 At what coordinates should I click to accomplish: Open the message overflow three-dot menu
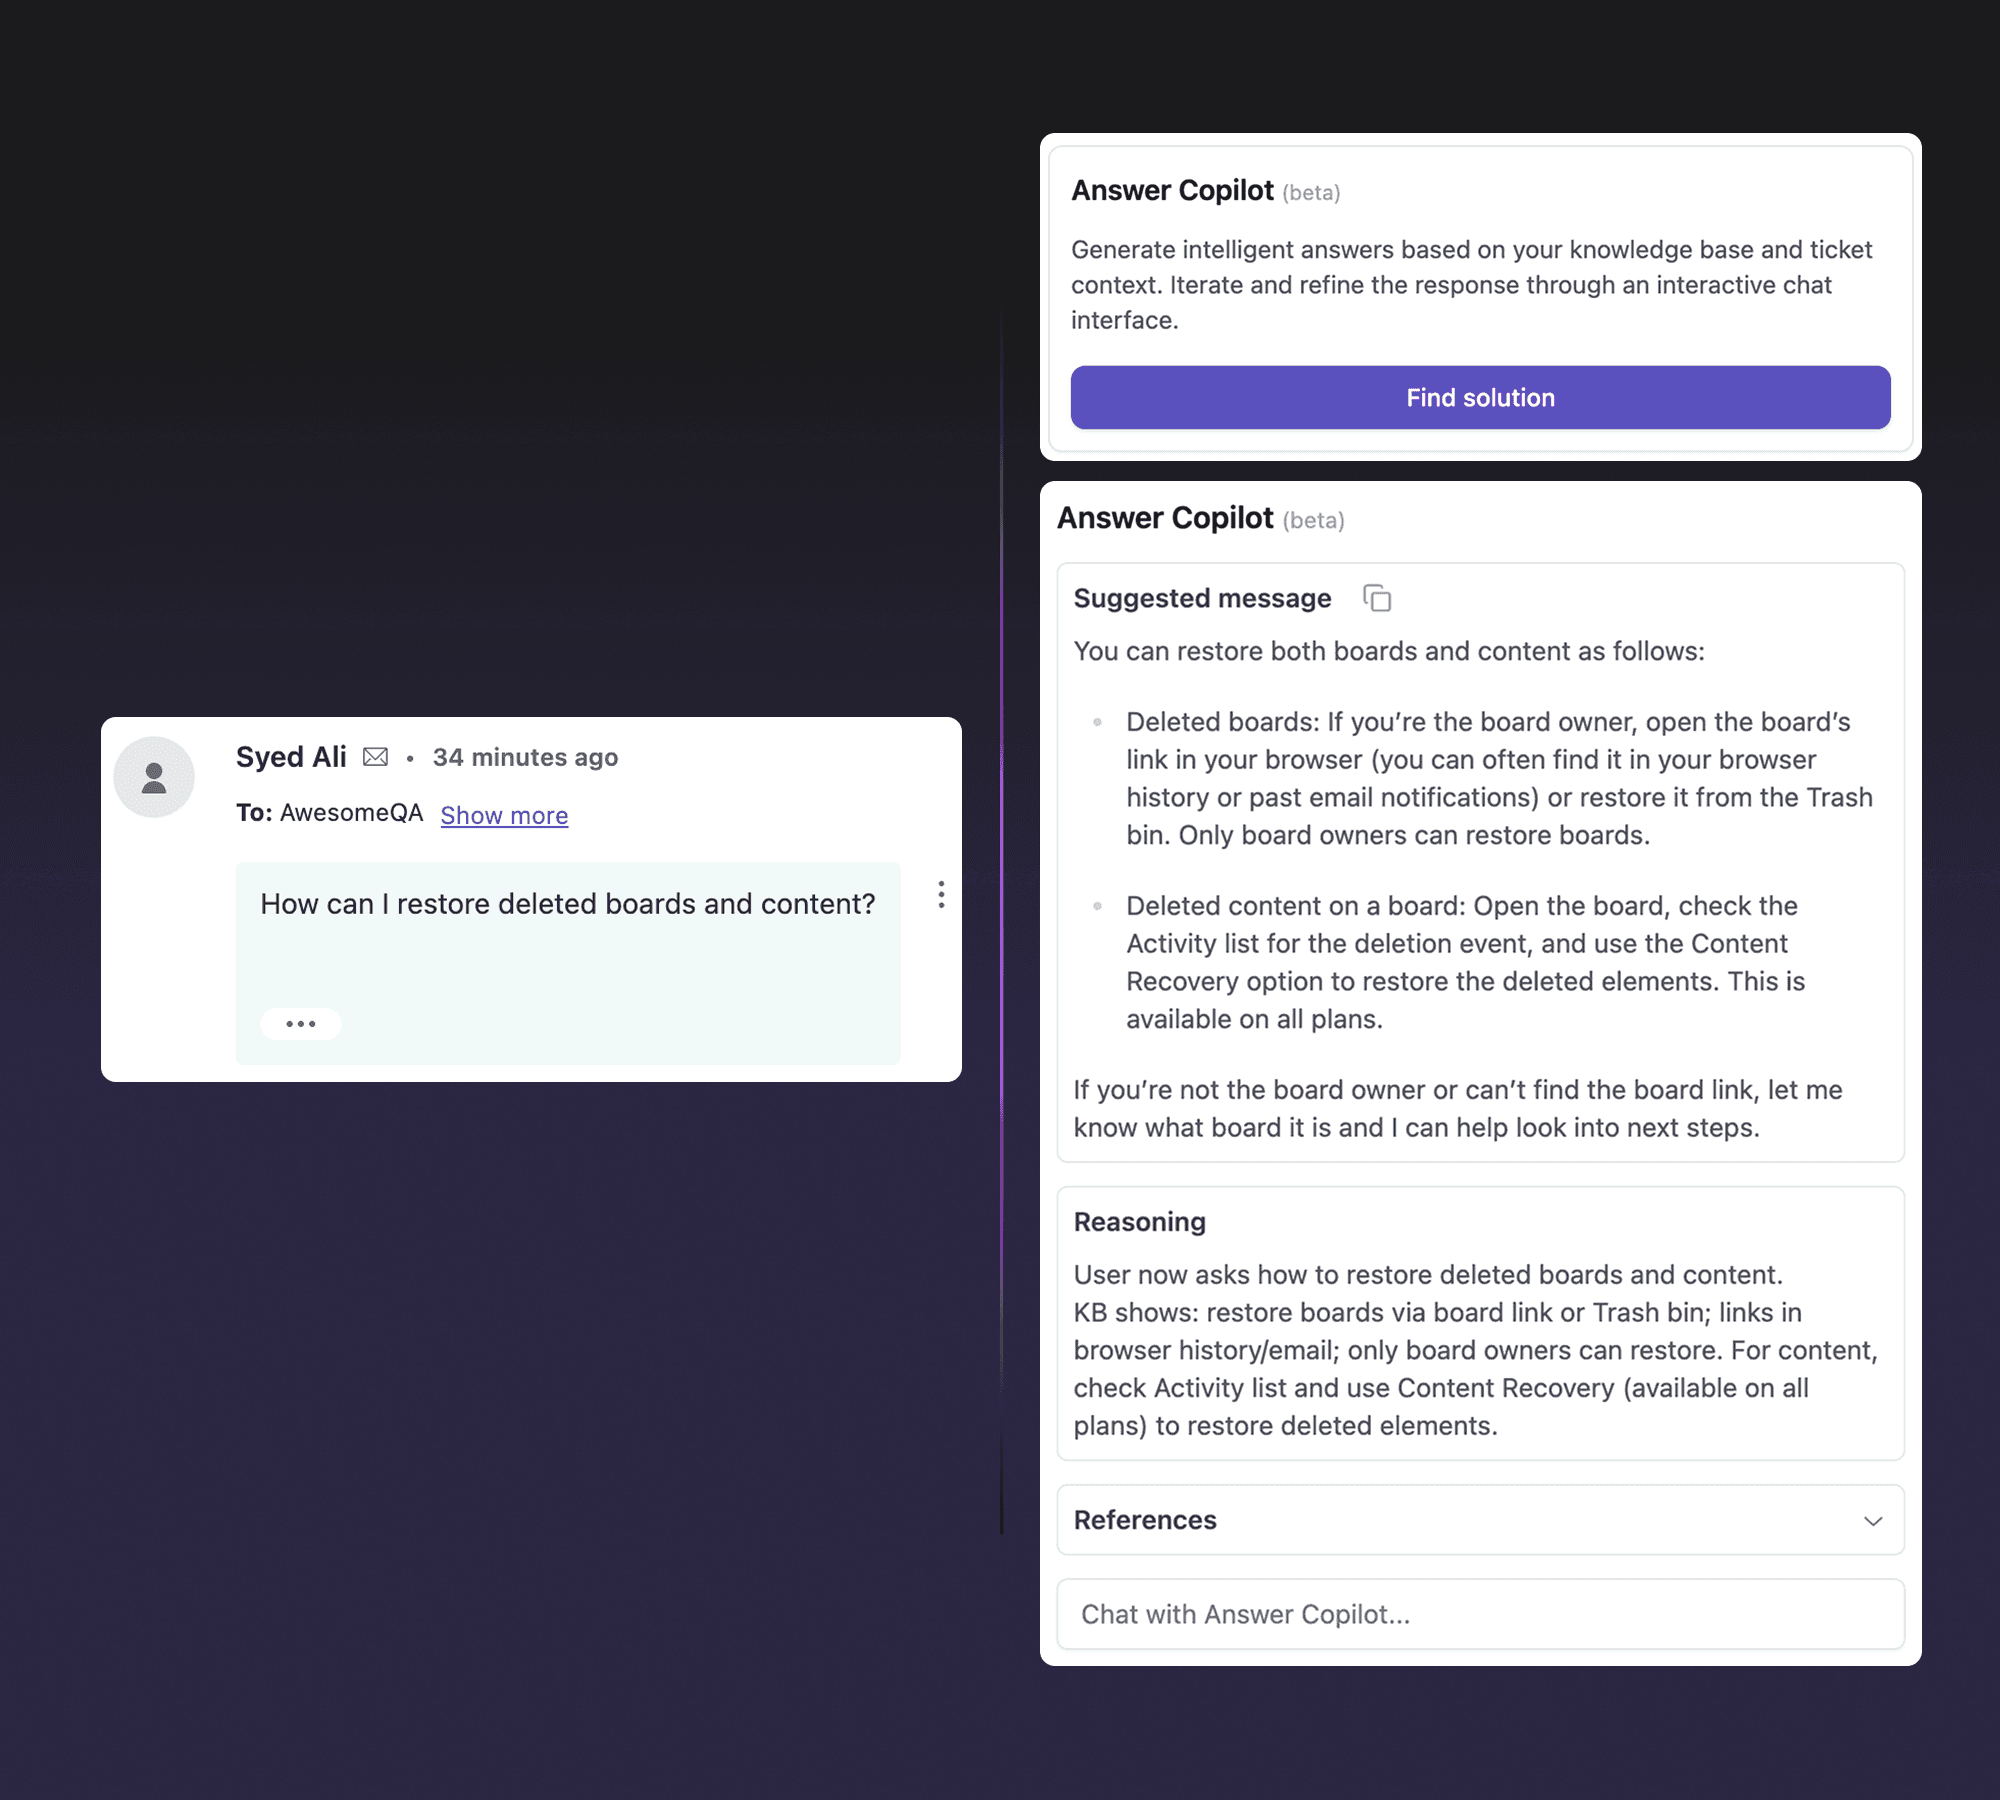(941, 897)
